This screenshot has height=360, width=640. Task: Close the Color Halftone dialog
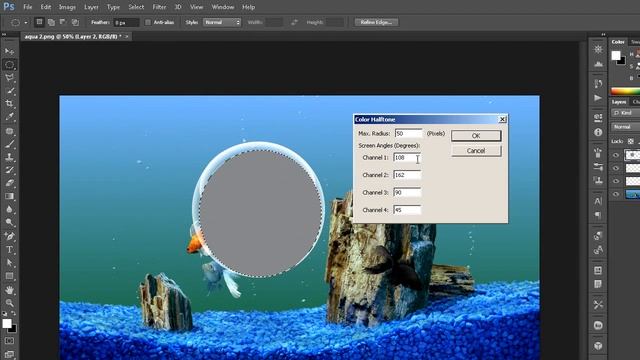point(502,119)
